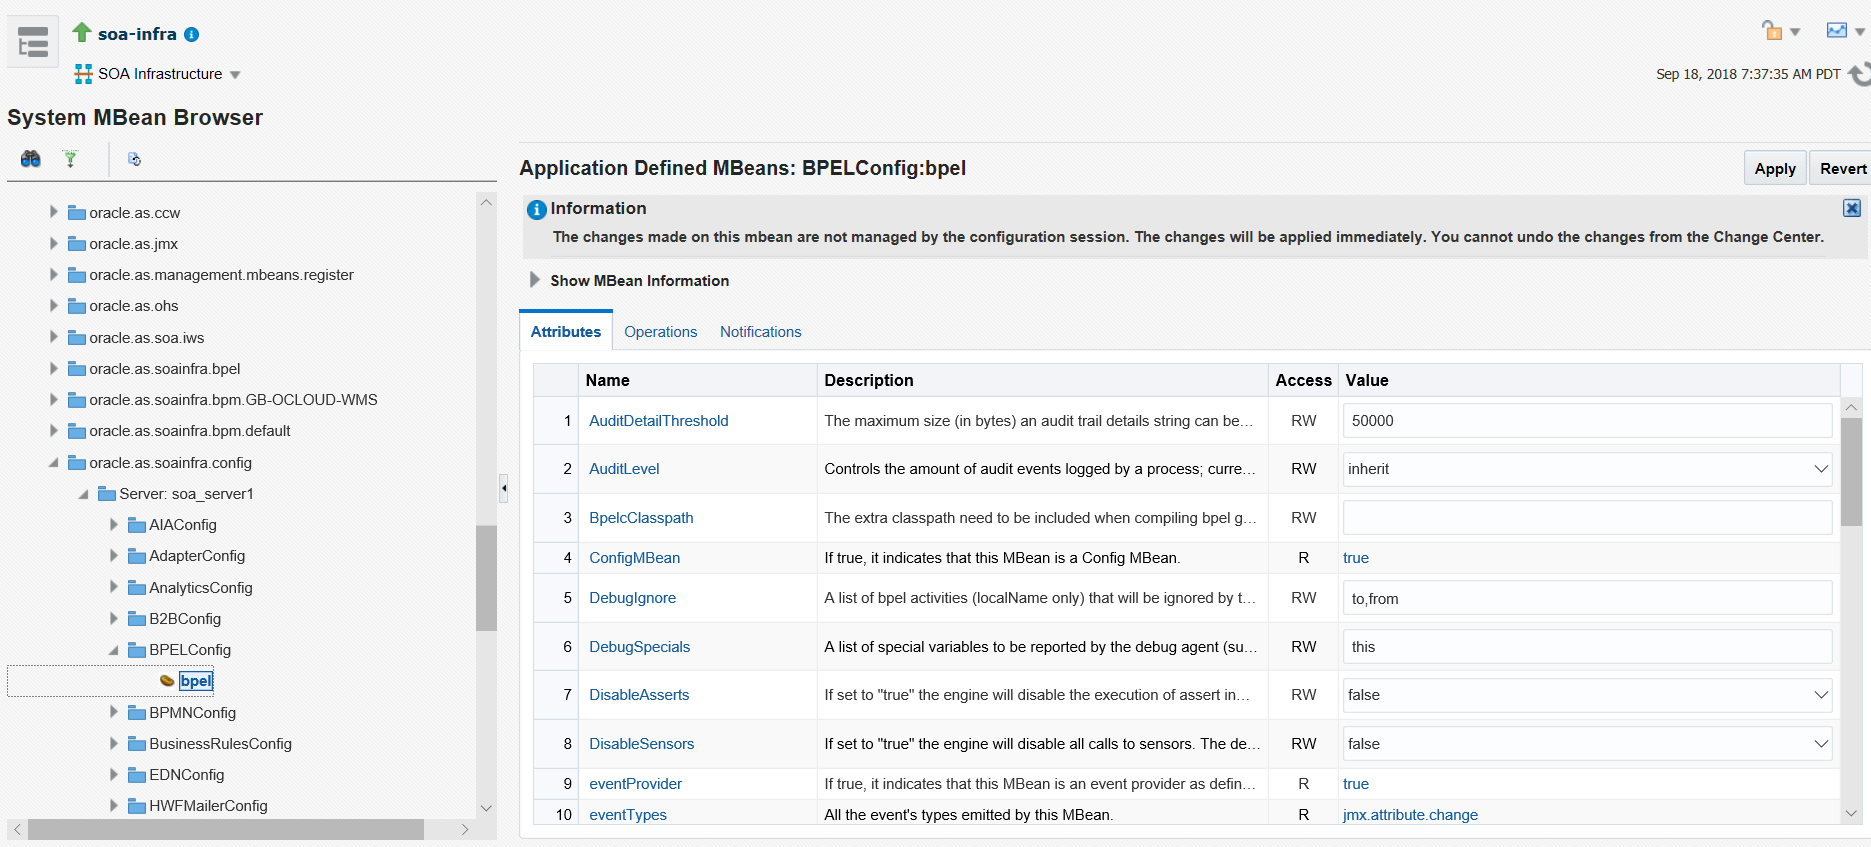Open AuditLevel value dropdown
Screen dimensions: 1871x847
pyautogui.click(x=1821, y=469)
